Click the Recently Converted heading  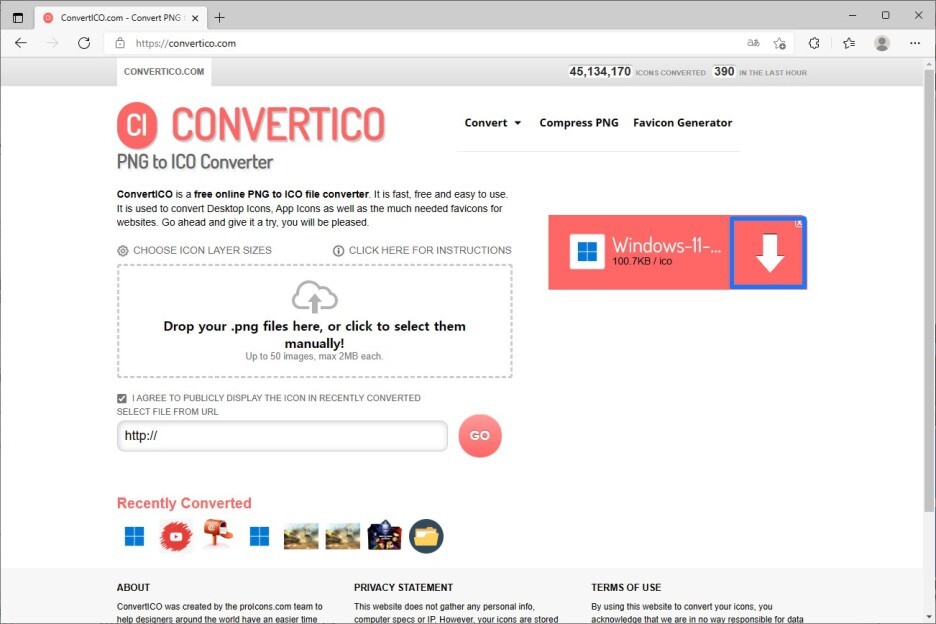pyautogui.click(x=184, y=503)
